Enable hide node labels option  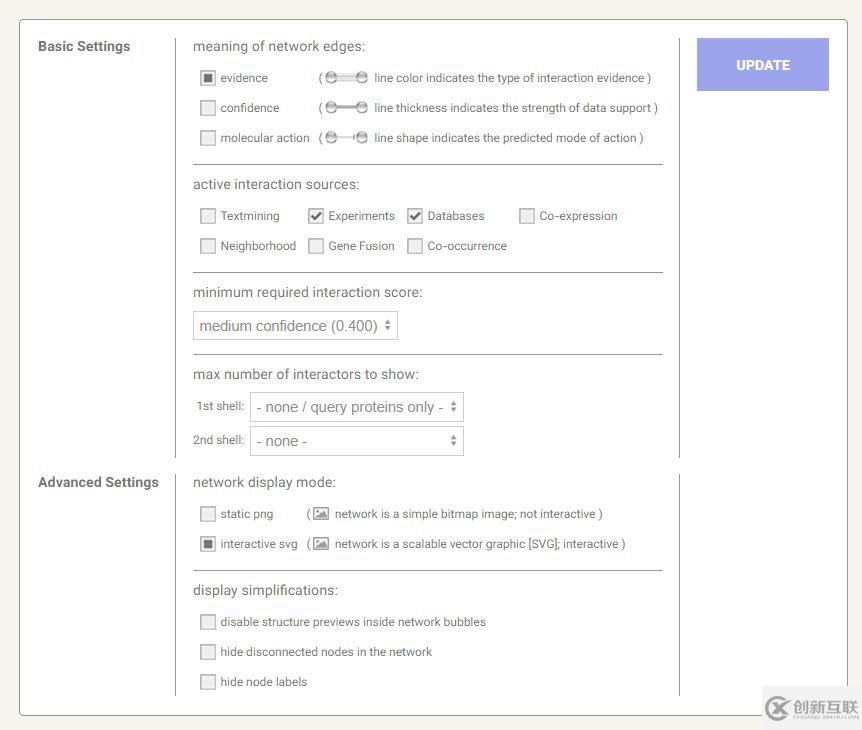(x=208, y=682)
